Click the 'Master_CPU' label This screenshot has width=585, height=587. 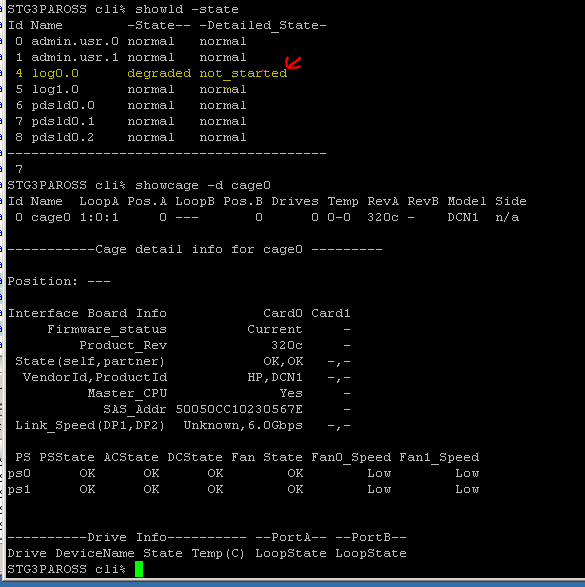click(127, 393)
